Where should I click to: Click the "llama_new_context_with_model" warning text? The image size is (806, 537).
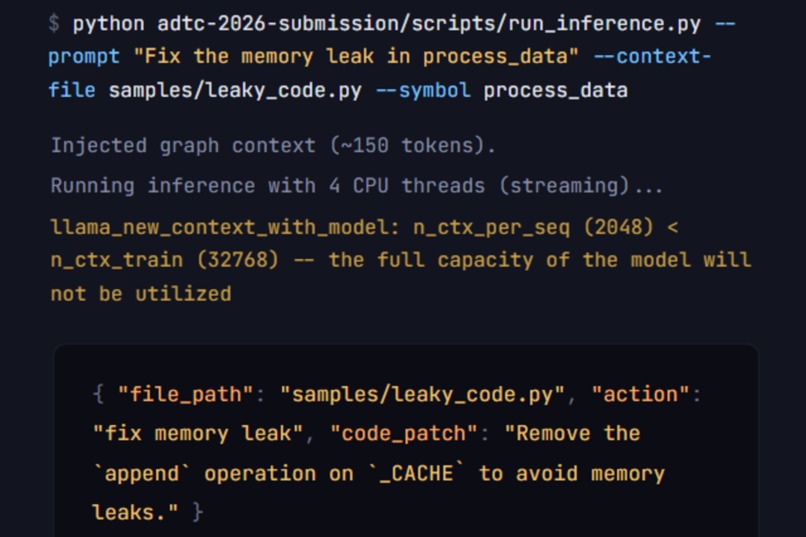pyautogui.click(x=224, y=227)
